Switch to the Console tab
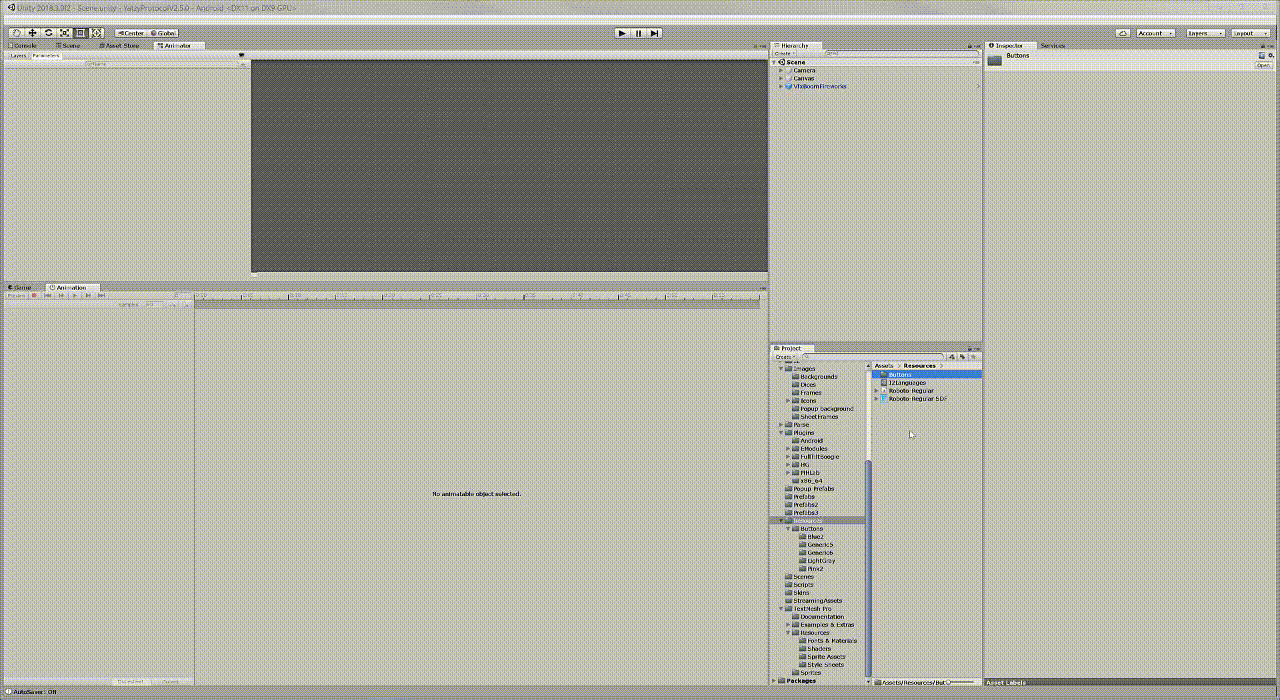The height and width of the screenshot is (700, 1280). point(24,45)
